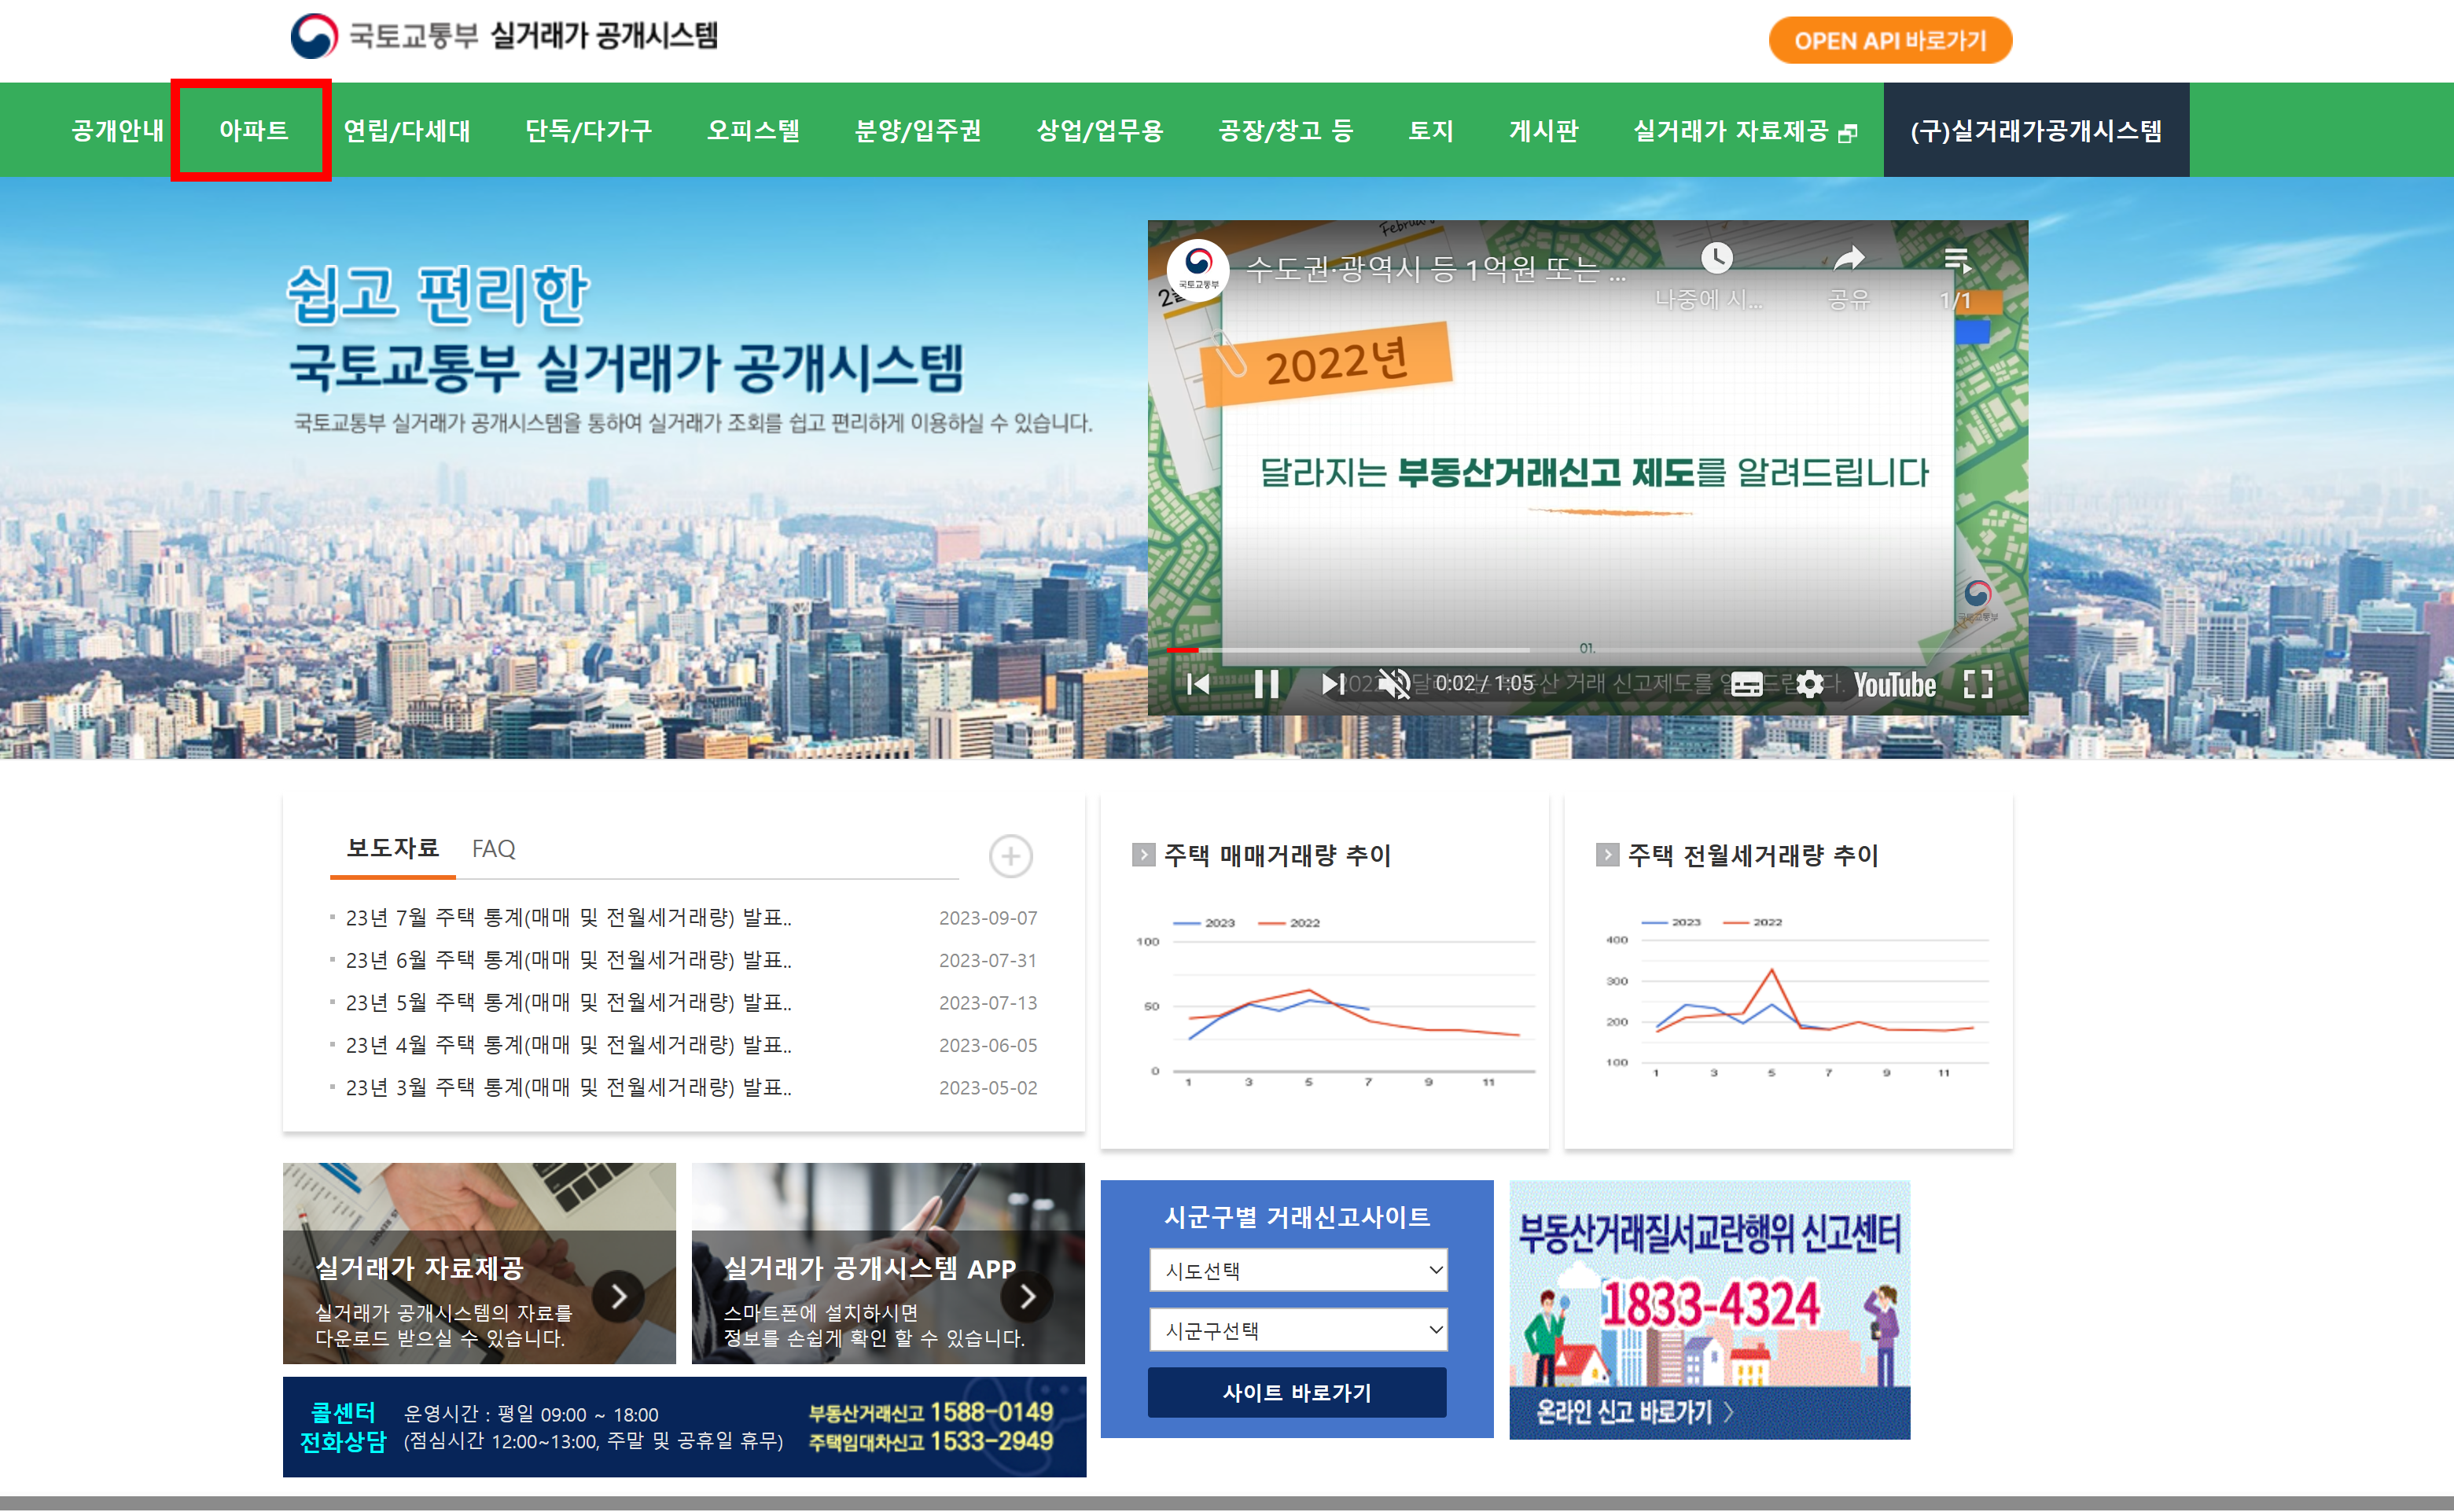
Task: Toggle video subtitles (captions) icon
Action: point(1746,684)
